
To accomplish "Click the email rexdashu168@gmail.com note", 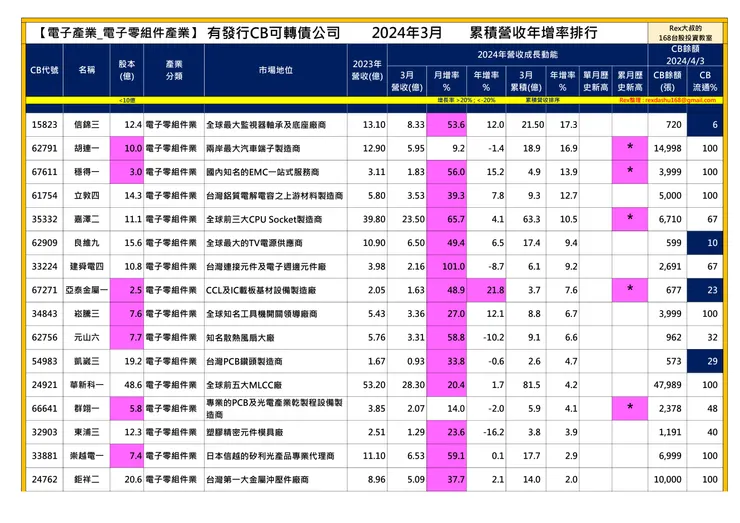I will [x=667, y=100].
